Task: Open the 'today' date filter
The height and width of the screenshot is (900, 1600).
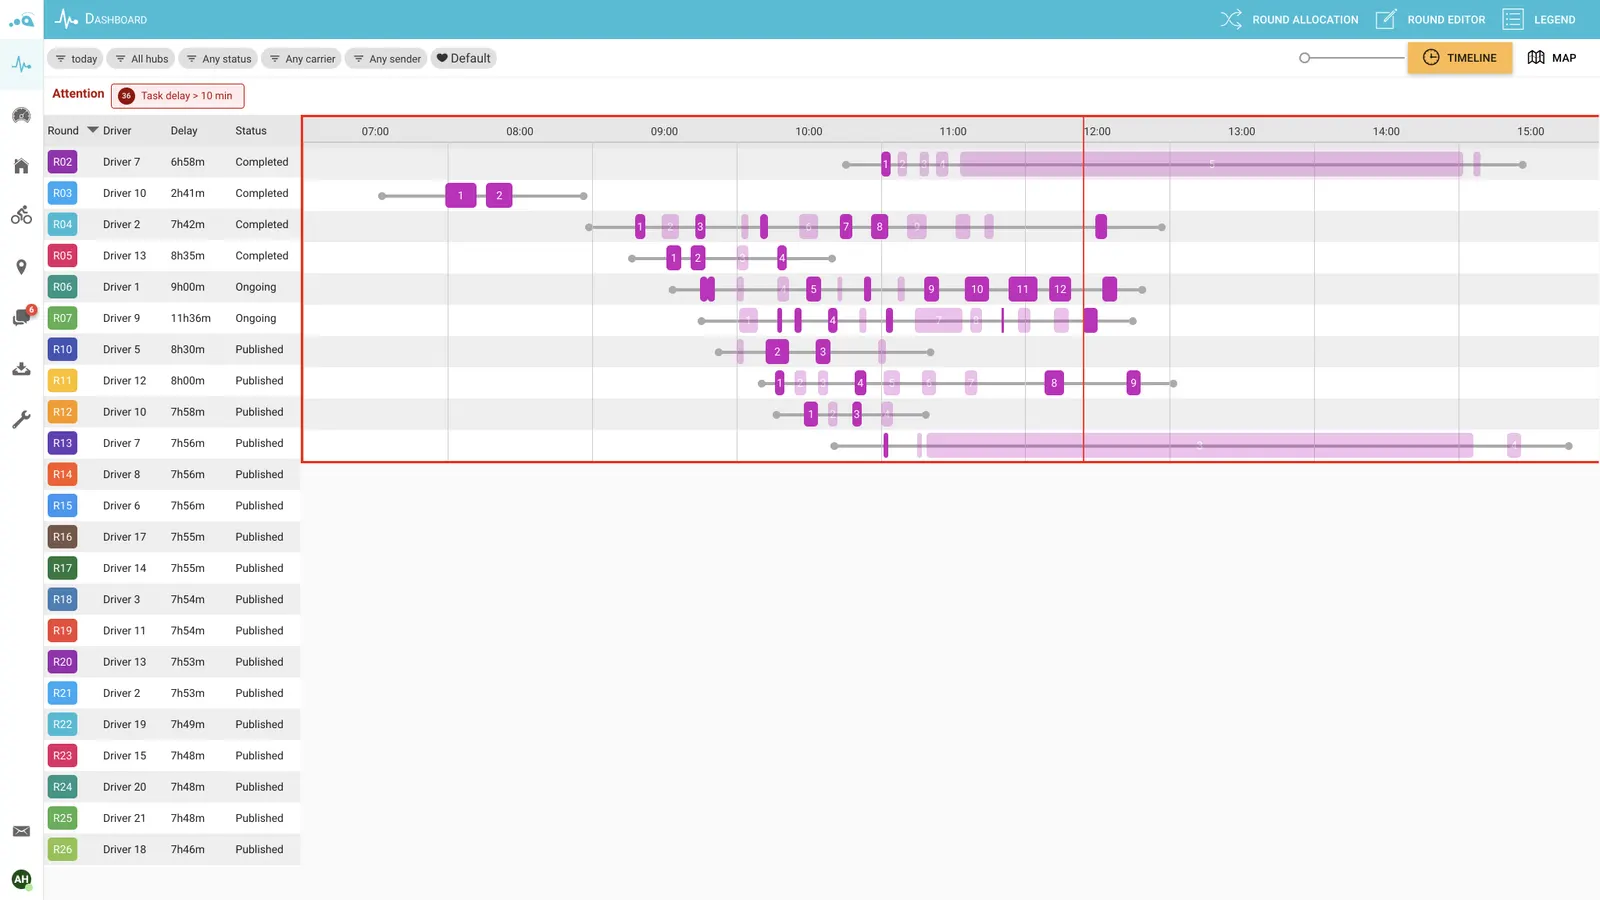Action: click(x=76, y=59)
